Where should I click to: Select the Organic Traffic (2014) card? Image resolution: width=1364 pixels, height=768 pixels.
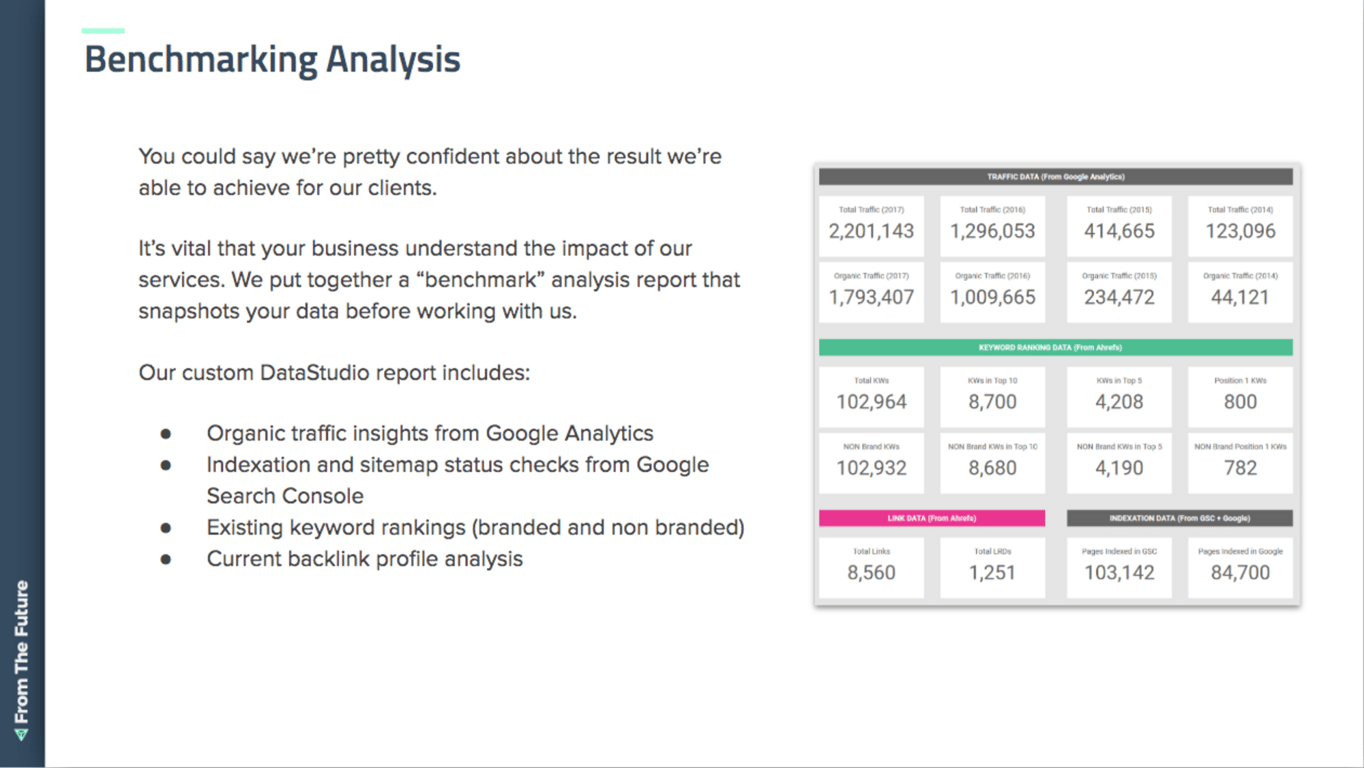pos(1240,291)
